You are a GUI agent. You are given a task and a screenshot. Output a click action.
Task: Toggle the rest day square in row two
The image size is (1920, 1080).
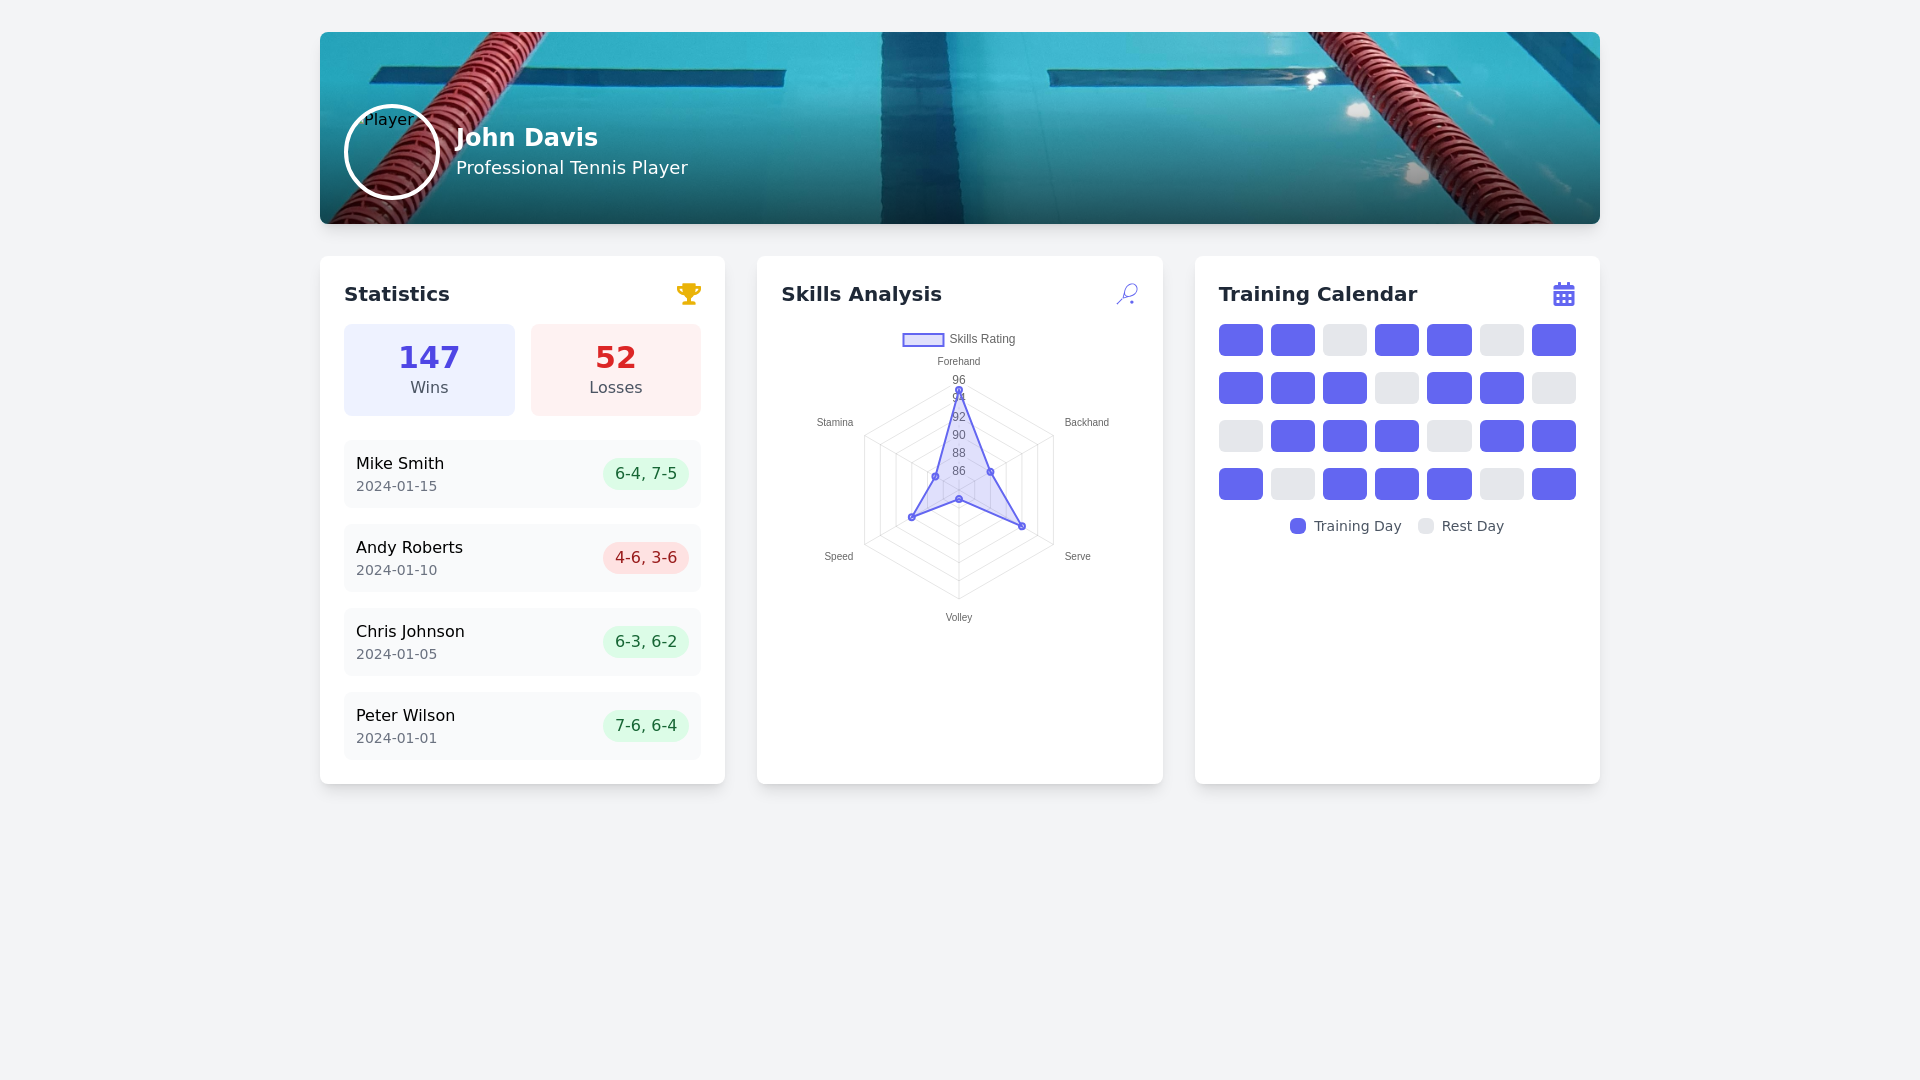(1397, 387)
